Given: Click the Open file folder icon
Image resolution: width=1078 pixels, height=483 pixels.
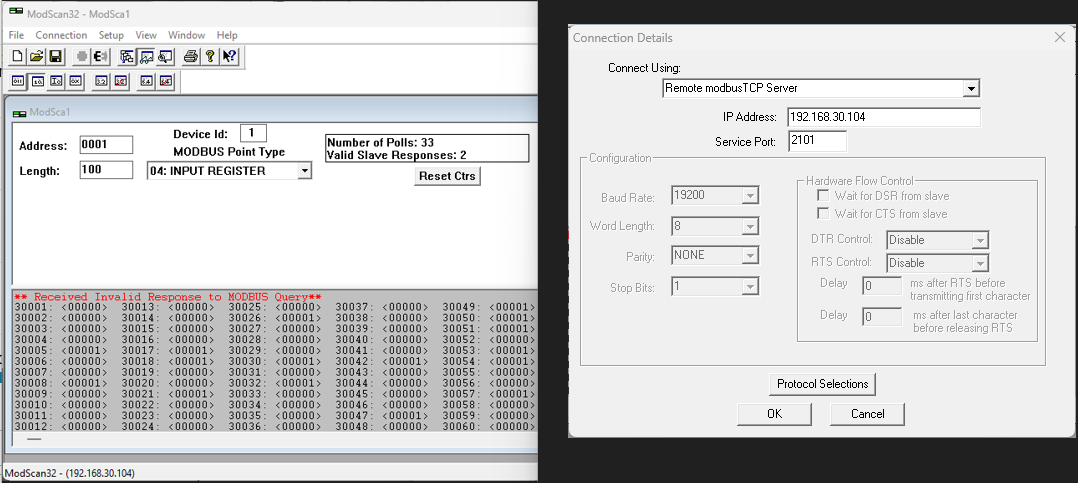Looking at the screenshot, I should click(x=36, y=57).
